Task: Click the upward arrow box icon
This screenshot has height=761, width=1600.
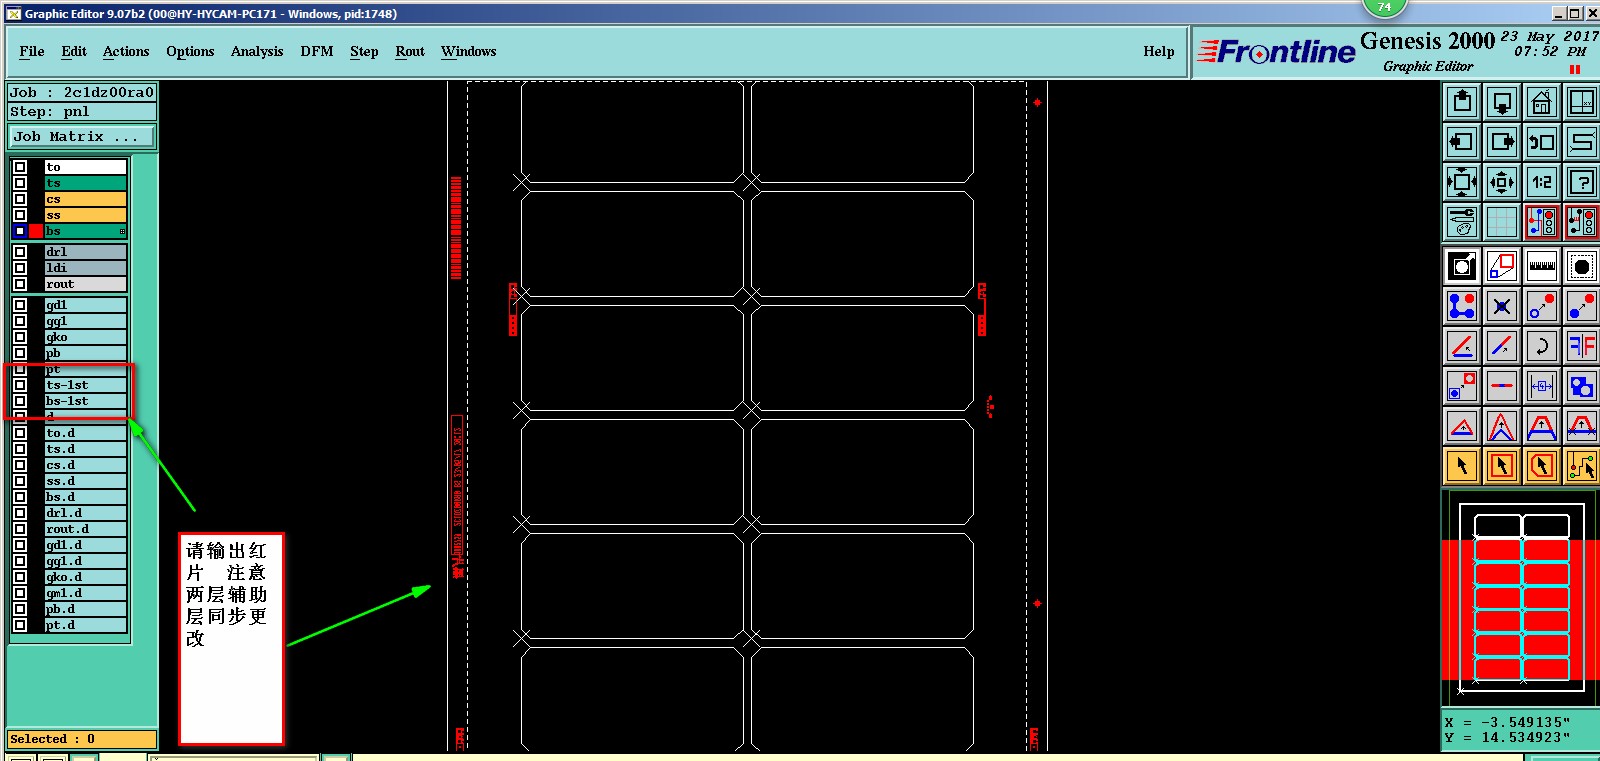Action: (1462, 102)
